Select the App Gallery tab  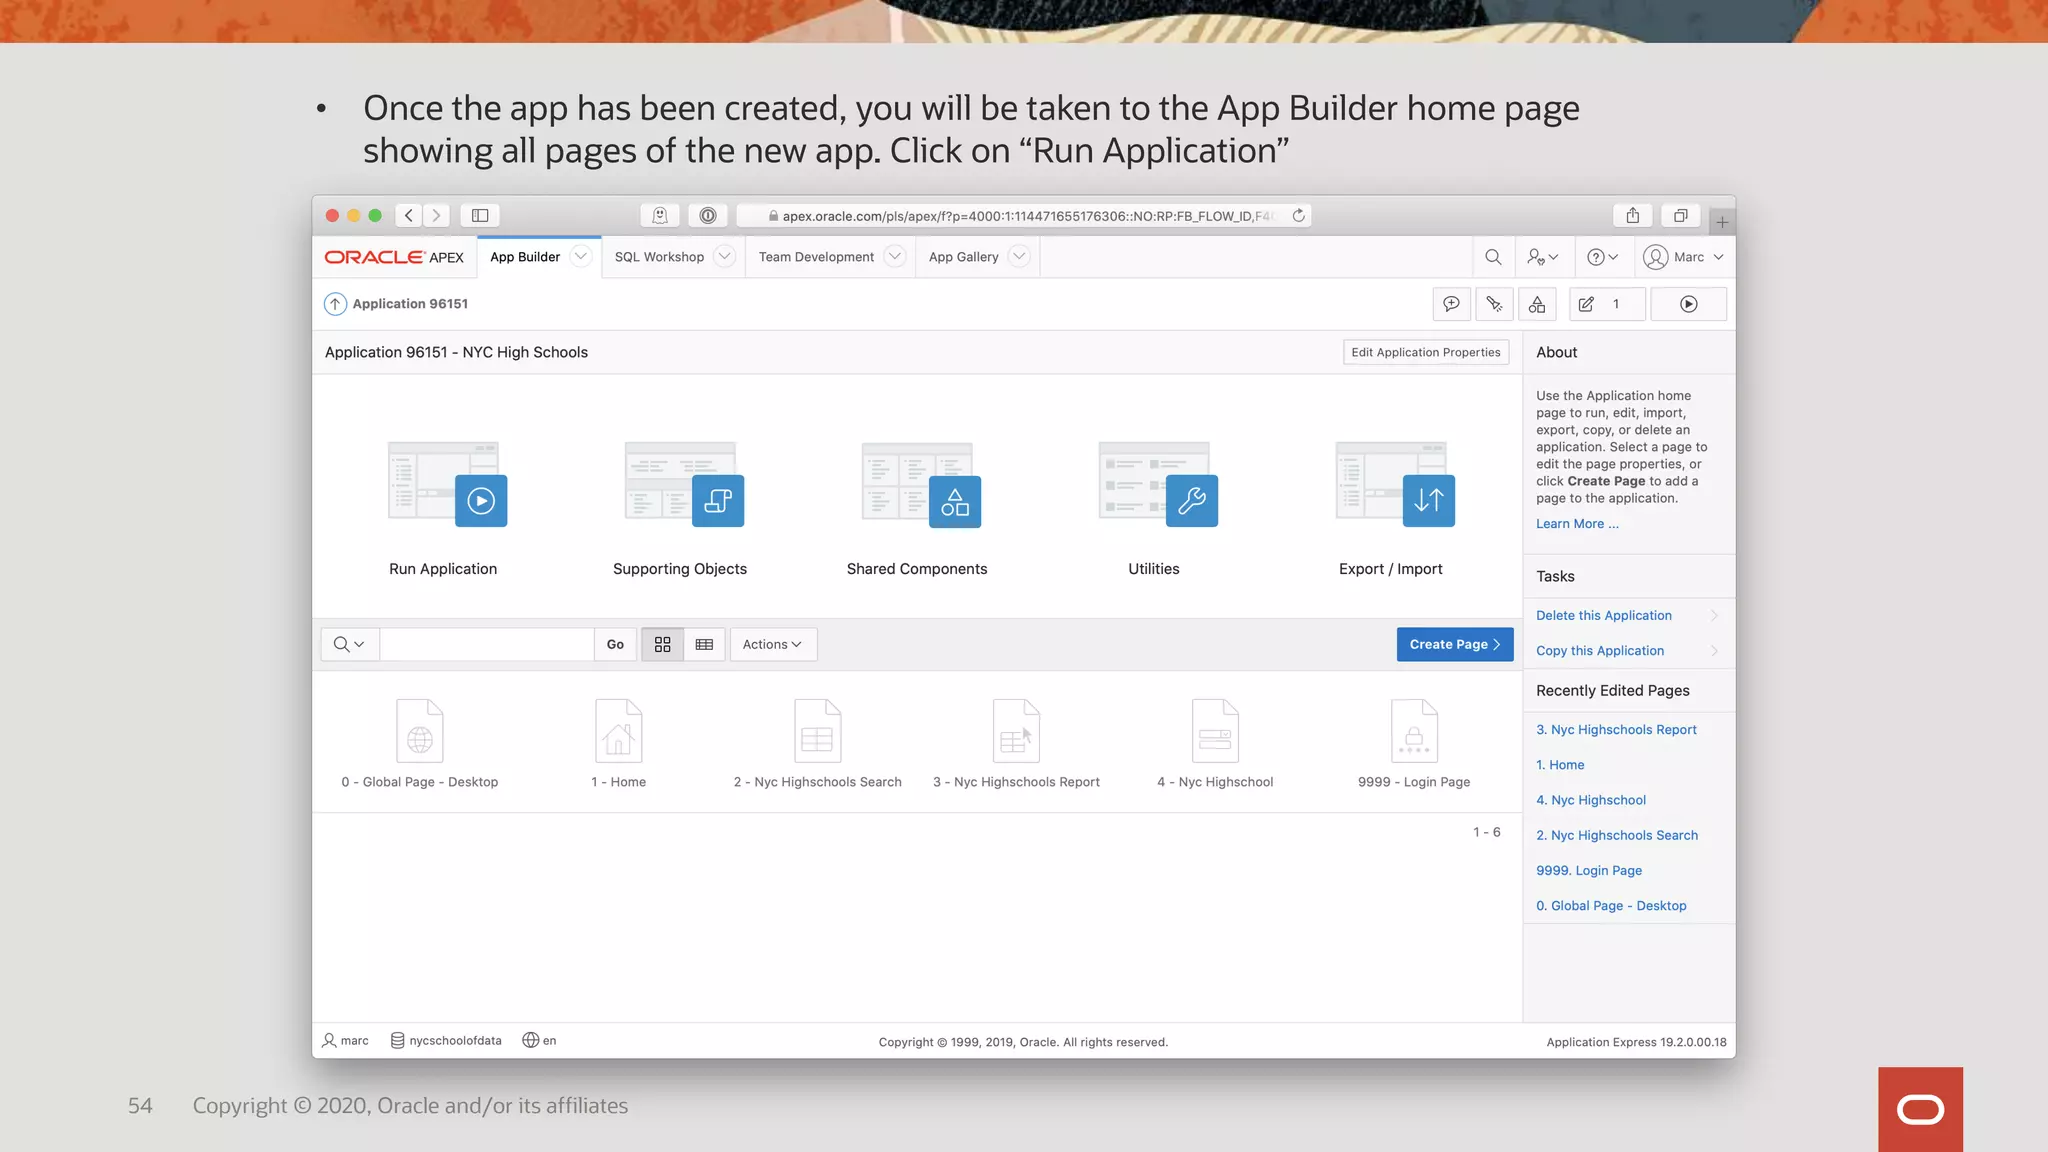click(x=963, y=257)
